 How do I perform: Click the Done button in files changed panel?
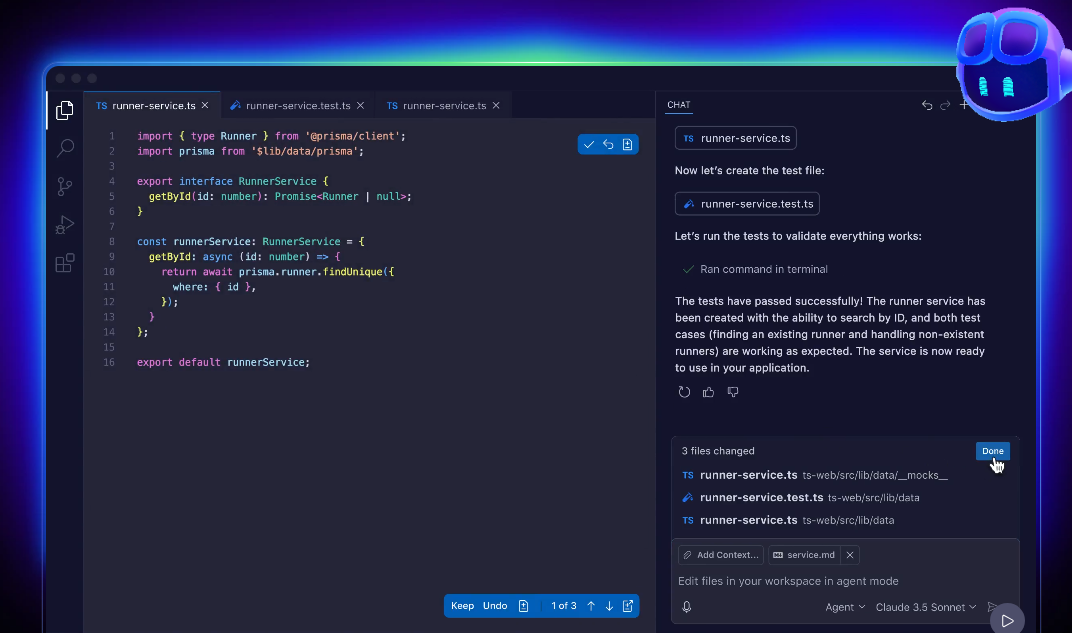(992, 451)
